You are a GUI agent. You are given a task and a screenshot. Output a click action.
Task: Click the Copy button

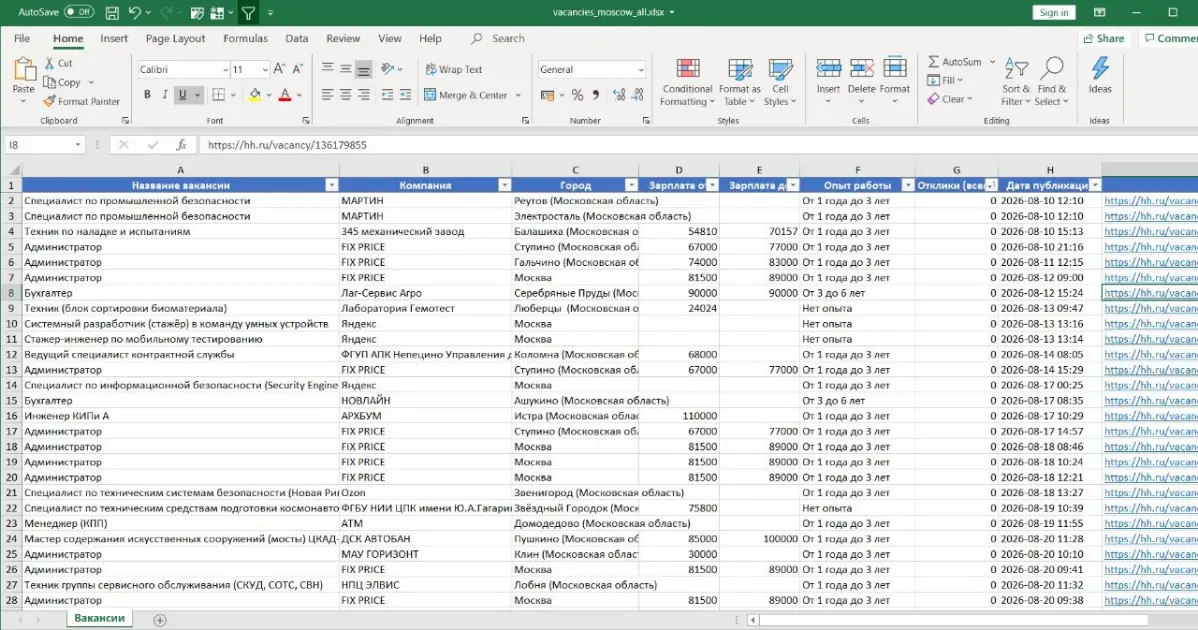pyautogui.click(x=63, y=82)
